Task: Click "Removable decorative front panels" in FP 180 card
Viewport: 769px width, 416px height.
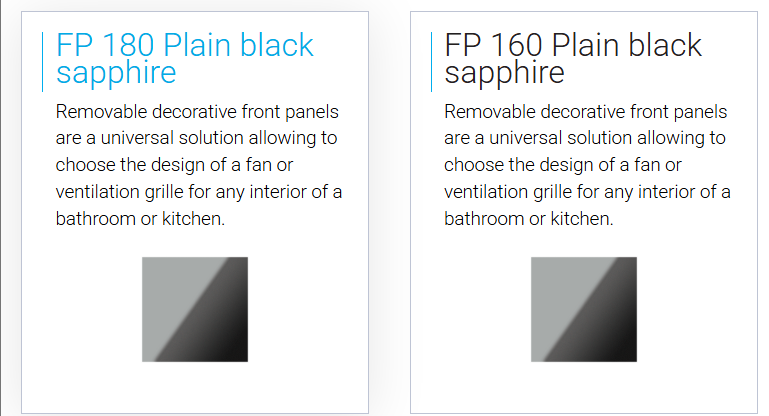Action: (x=197, y=112)
